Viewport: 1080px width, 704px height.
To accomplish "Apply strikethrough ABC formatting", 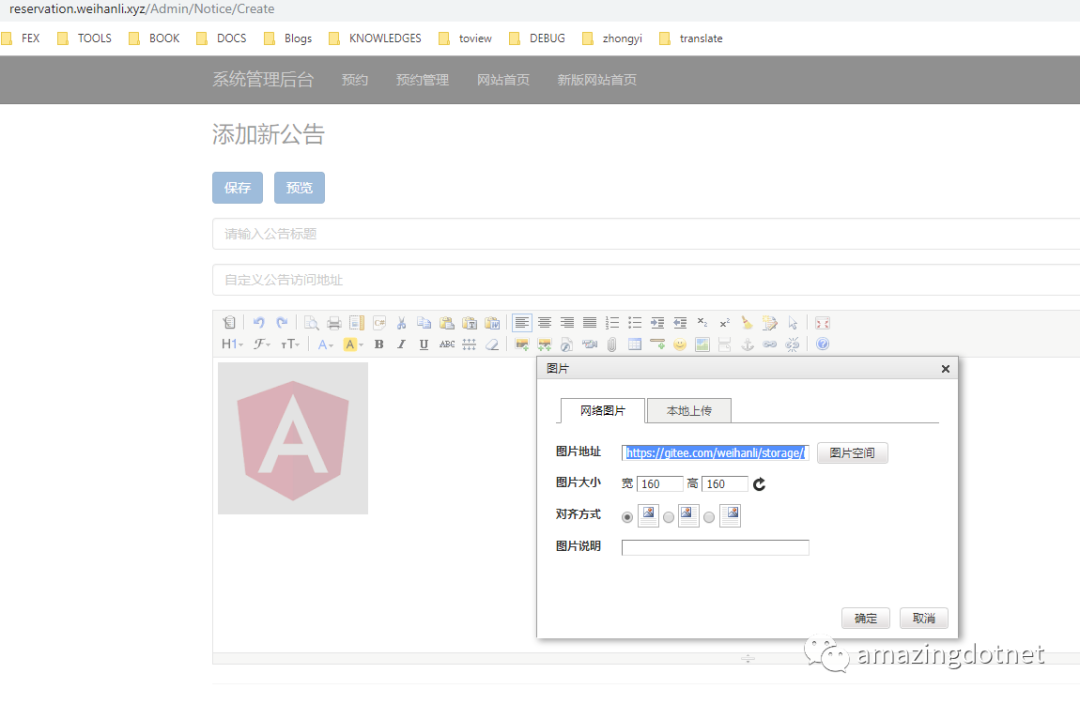I will (447, 344).
